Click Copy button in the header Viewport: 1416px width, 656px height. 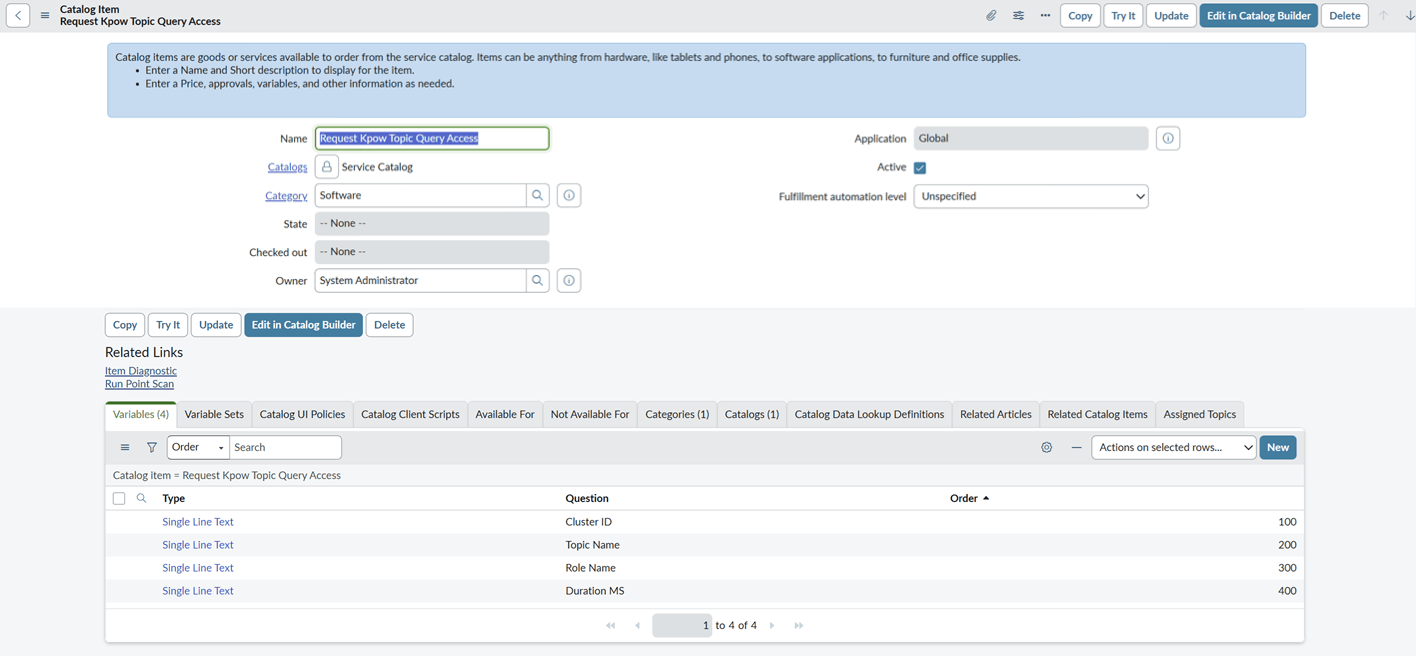point(1080,16)
